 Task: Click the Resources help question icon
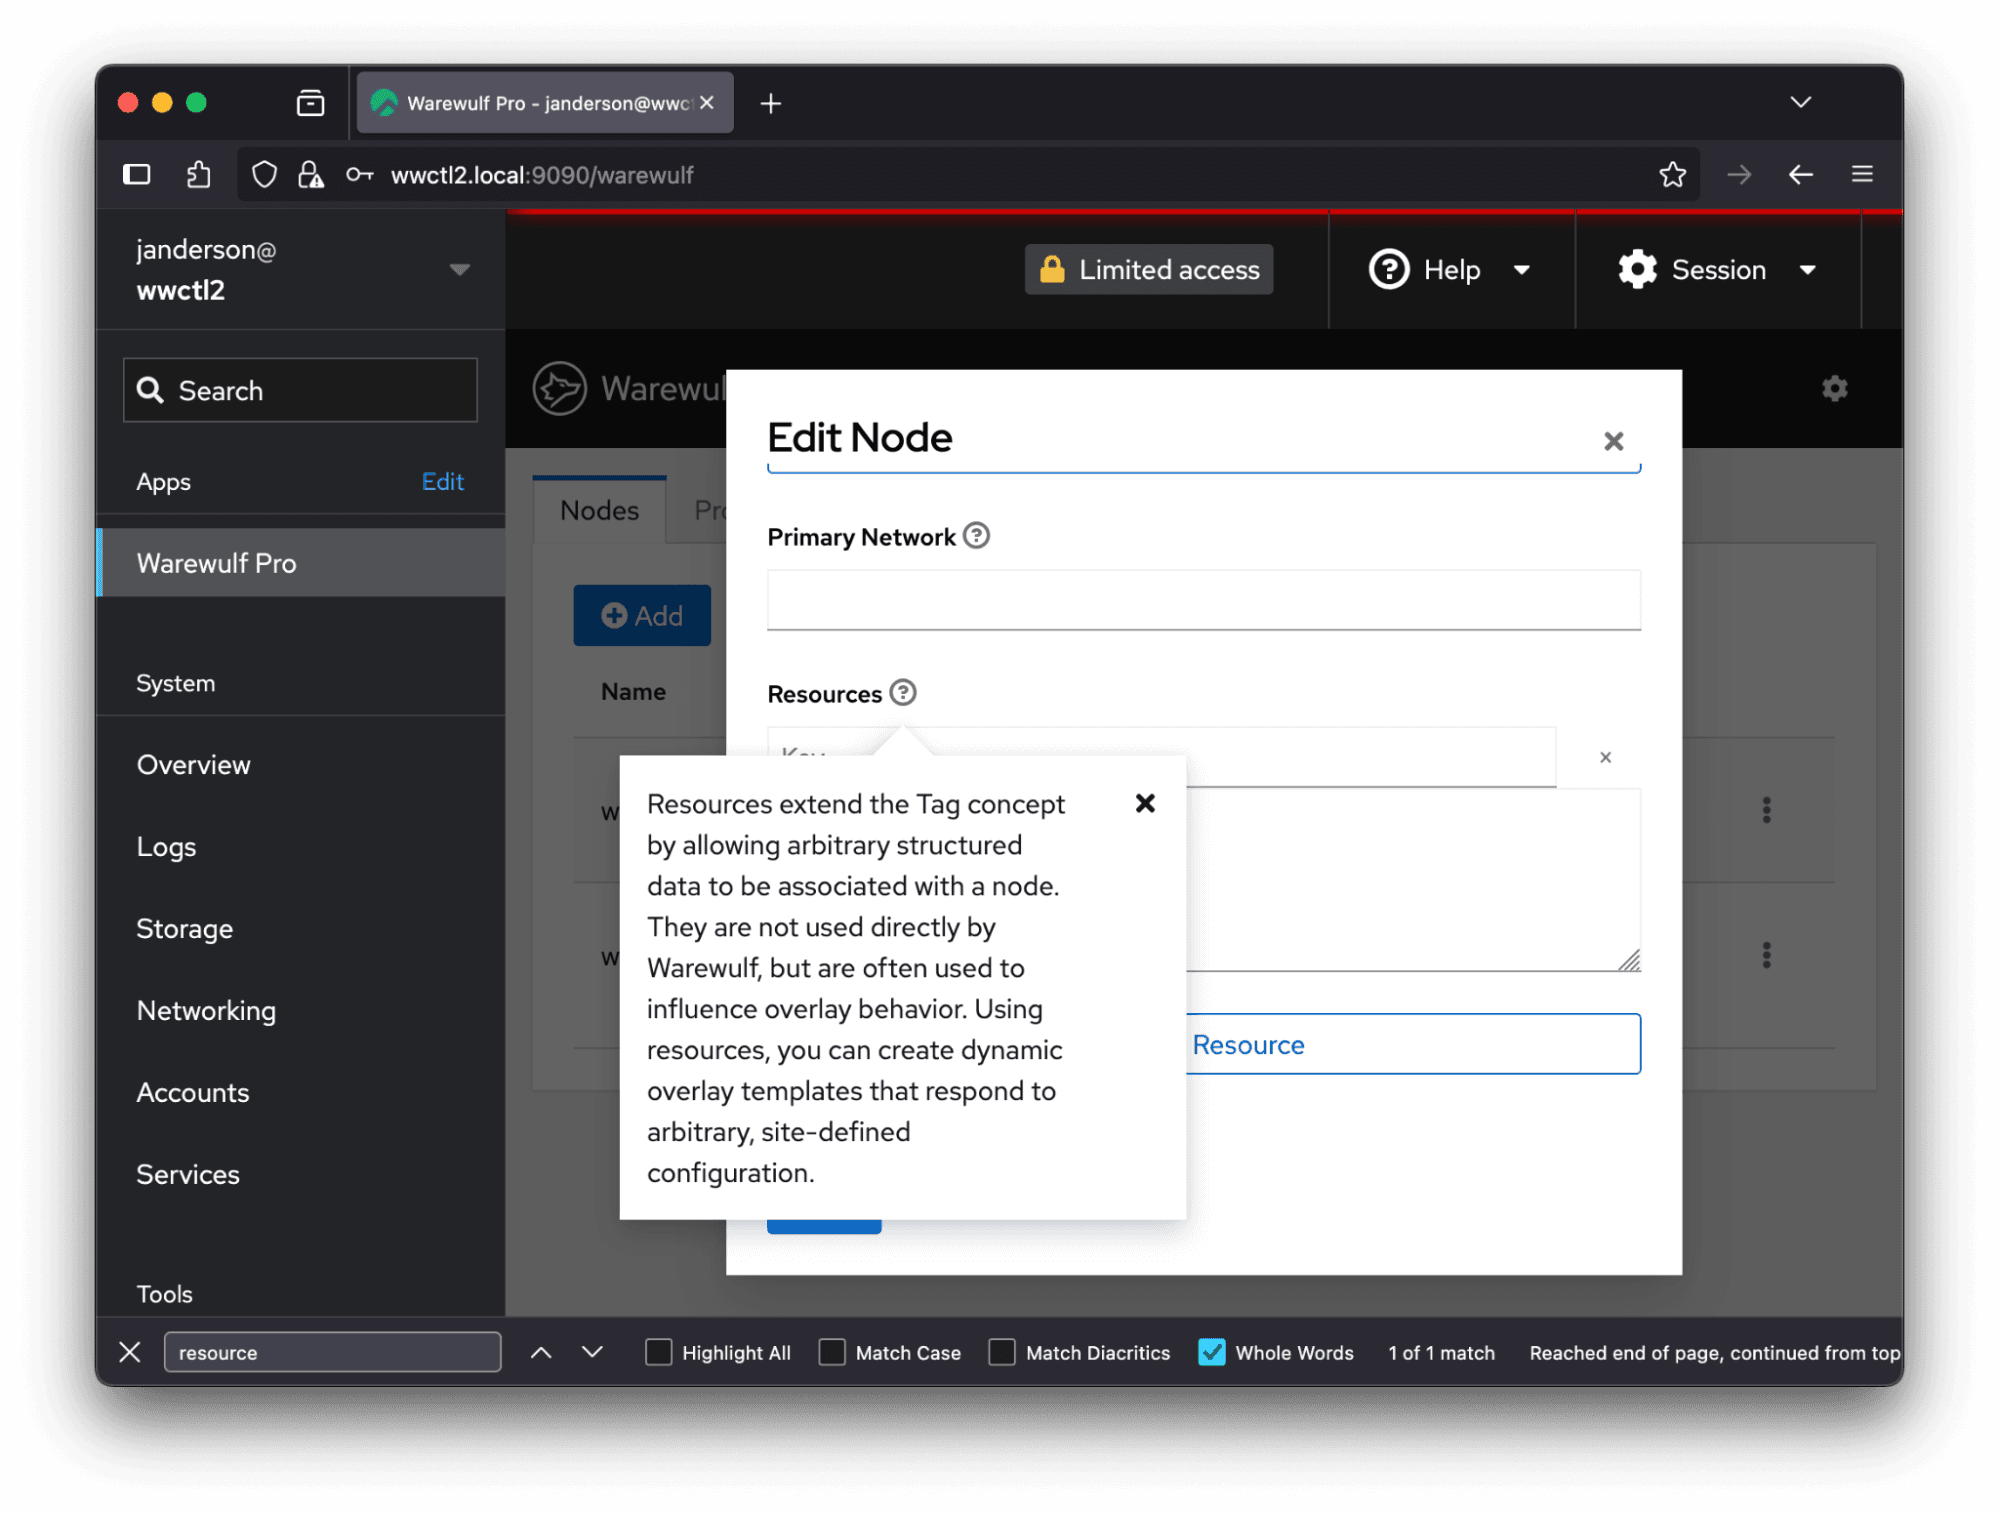click(903, 693)
